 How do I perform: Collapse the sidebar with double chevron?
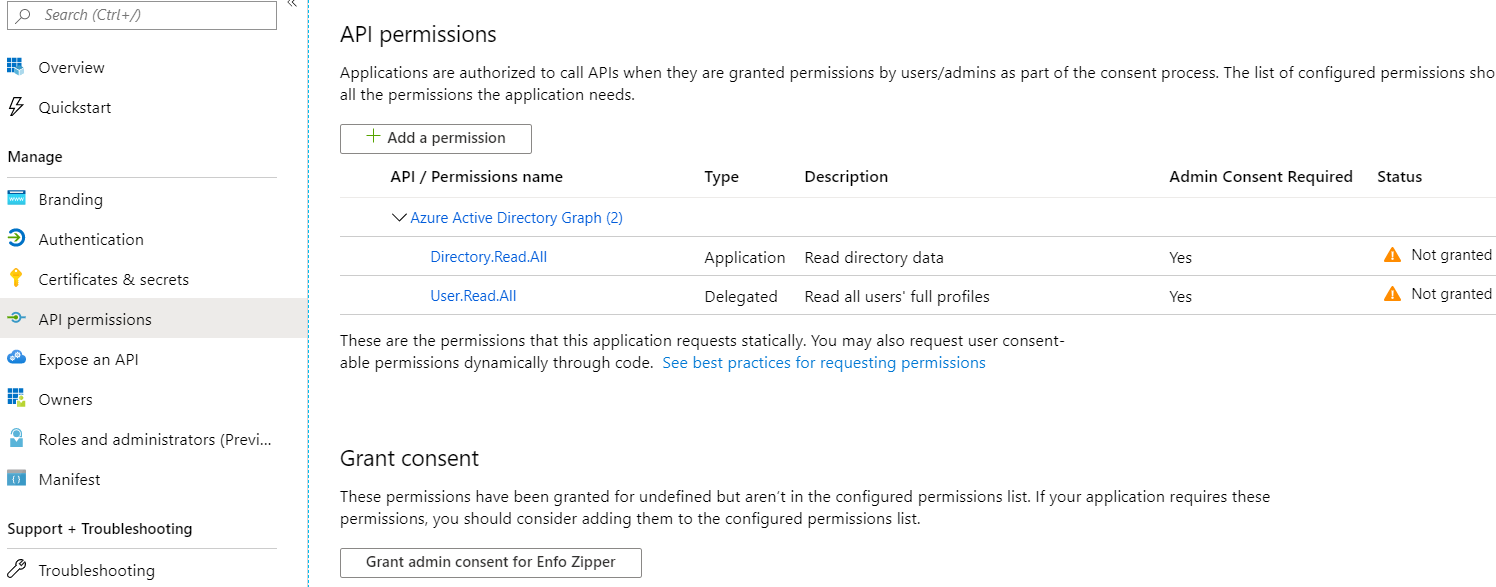(292, 5)
